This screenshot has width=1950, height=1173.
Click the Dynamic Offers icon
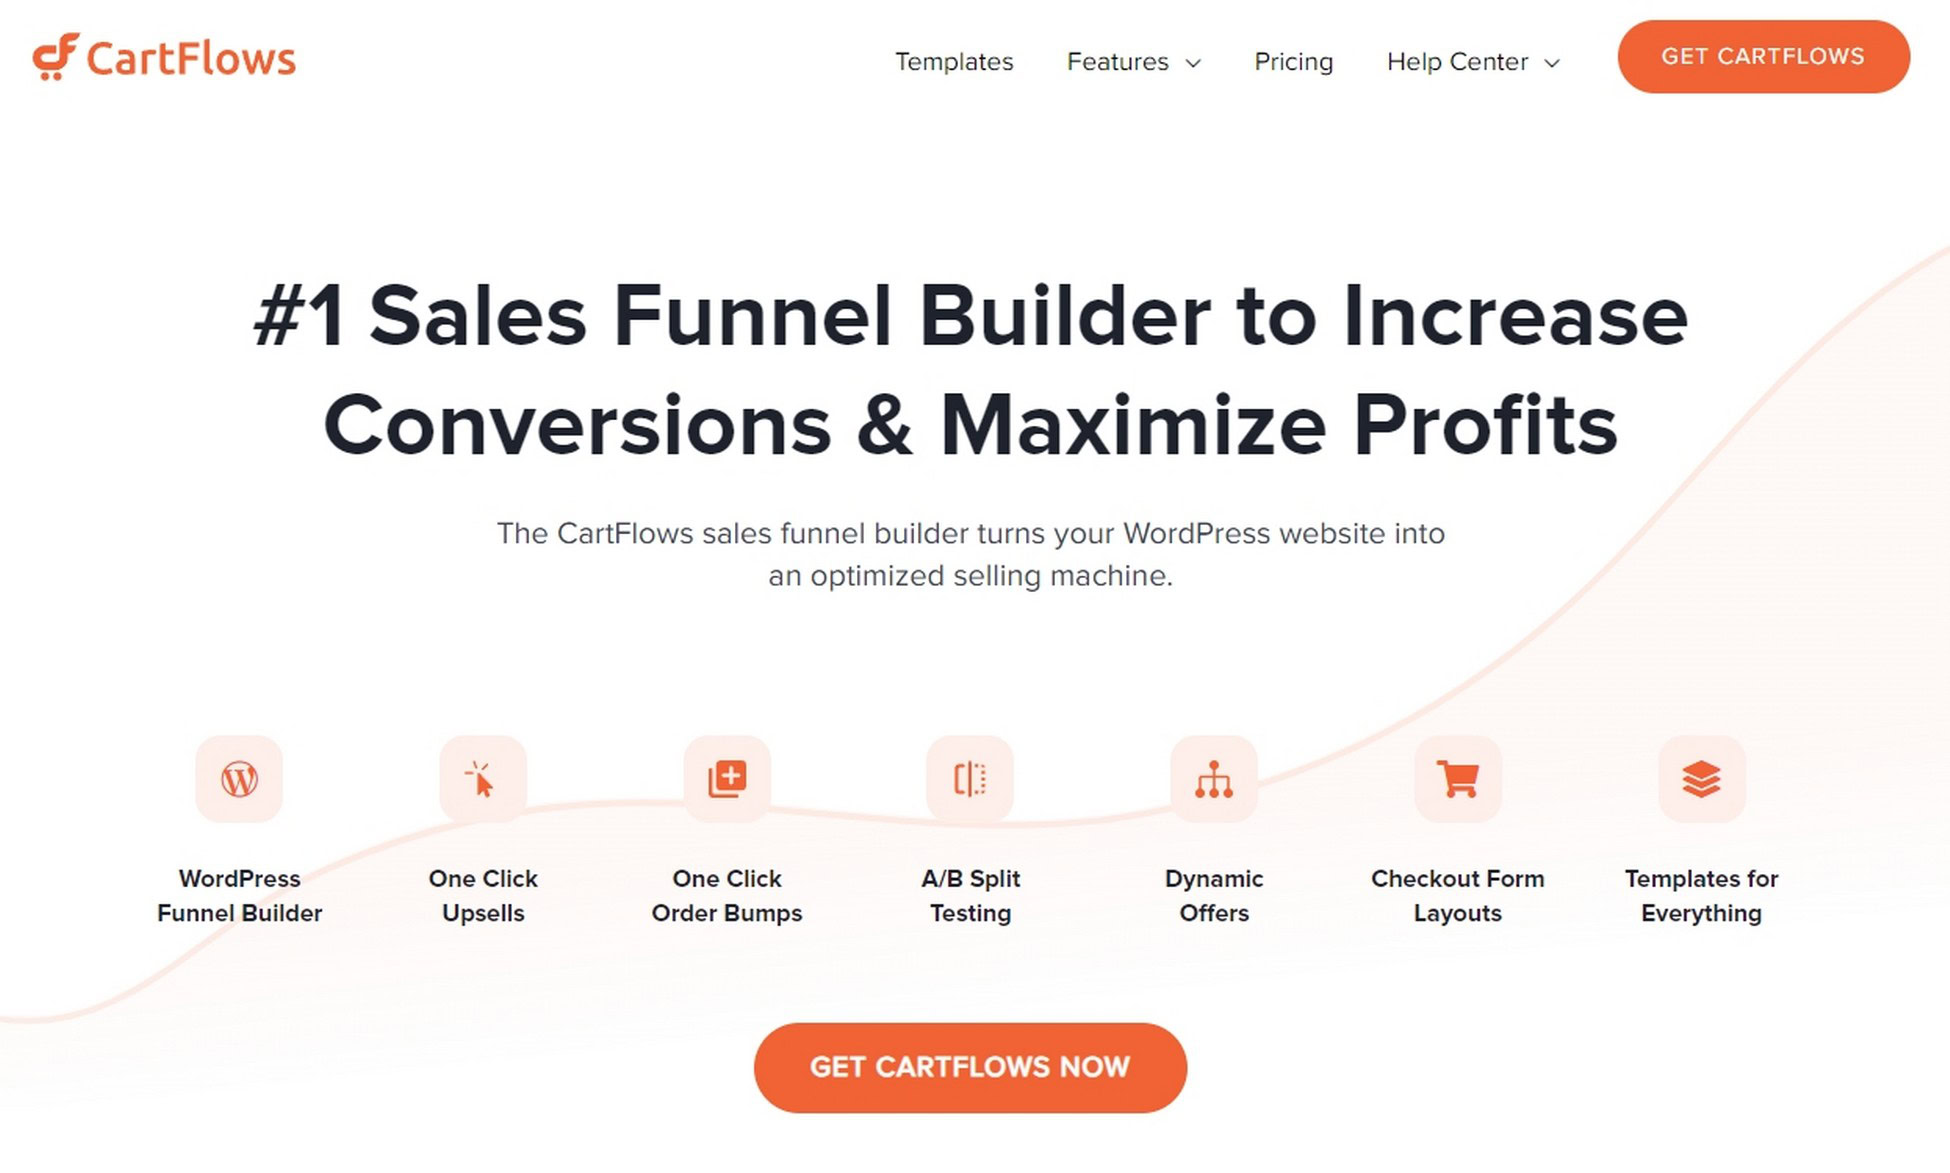point(1212,779)
